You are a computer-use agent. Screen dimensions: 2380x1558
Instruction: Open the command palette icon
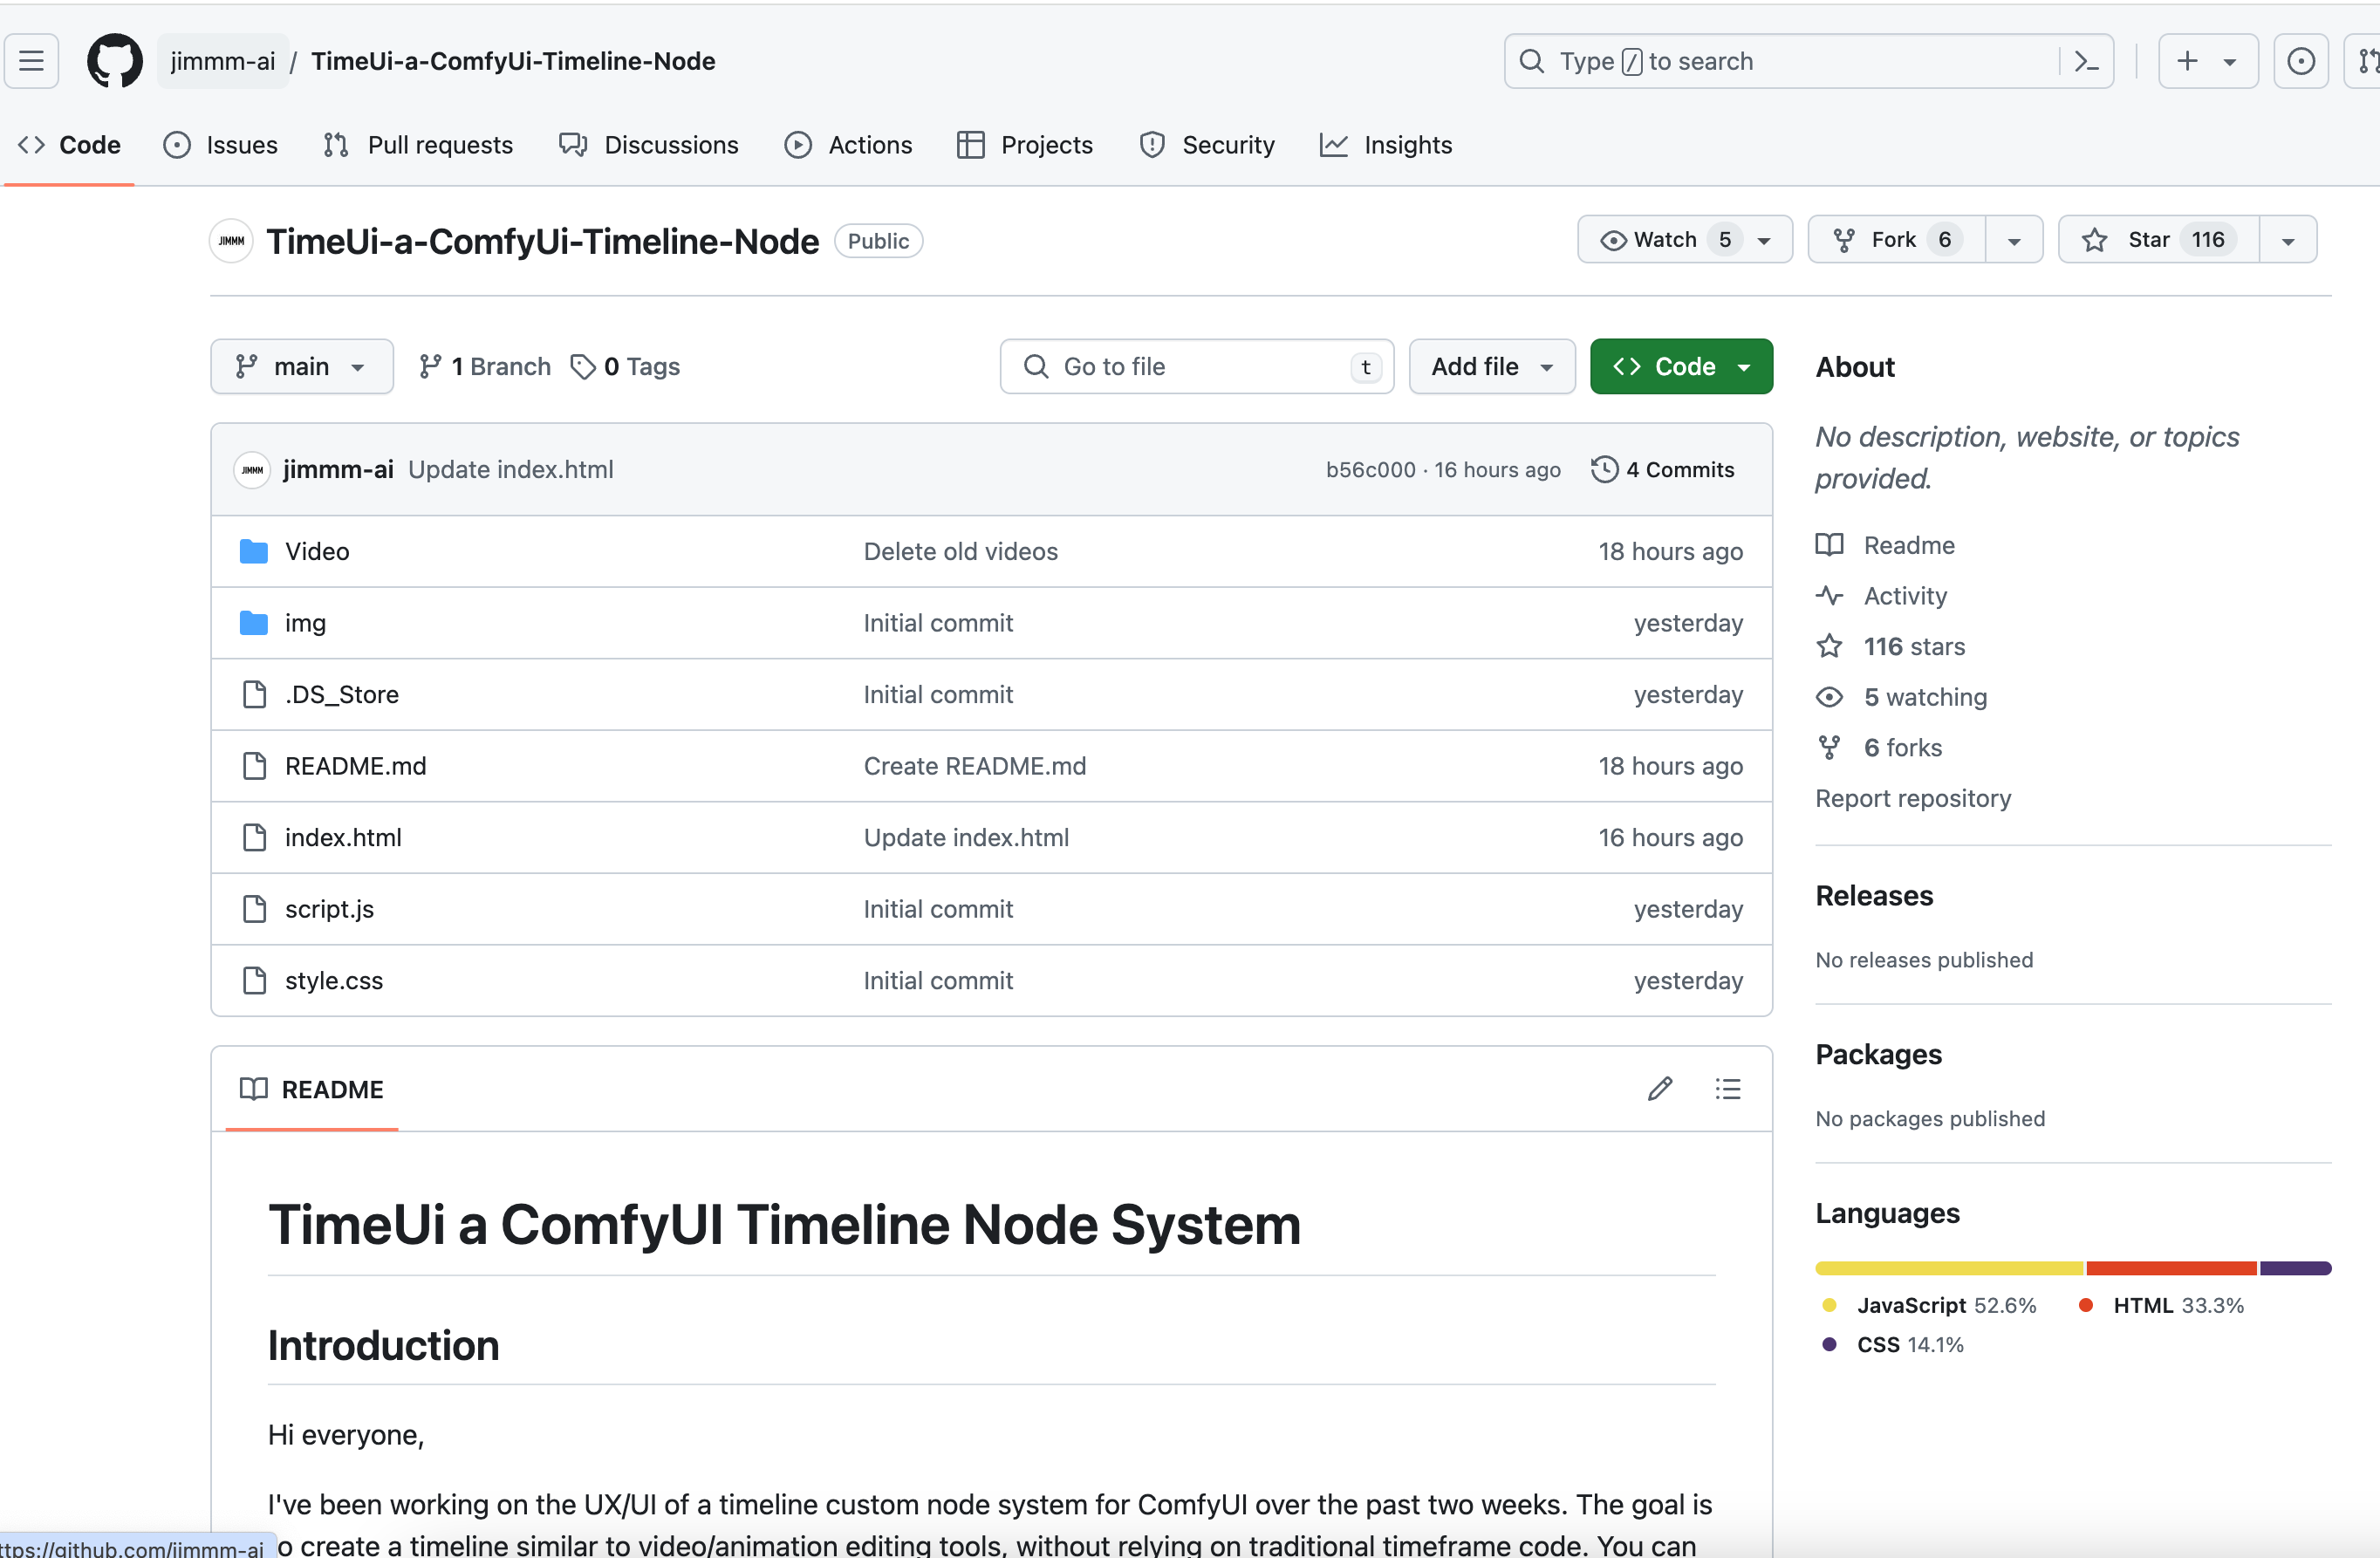pyautogui.click(x=2086, y=61)
